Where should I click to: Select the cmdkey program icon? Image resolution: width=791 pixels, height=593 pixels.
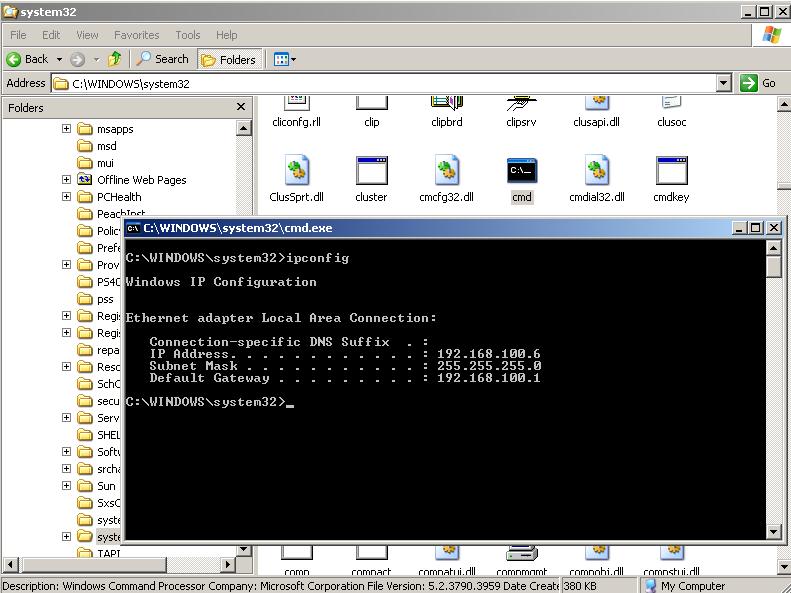[671, 170]
